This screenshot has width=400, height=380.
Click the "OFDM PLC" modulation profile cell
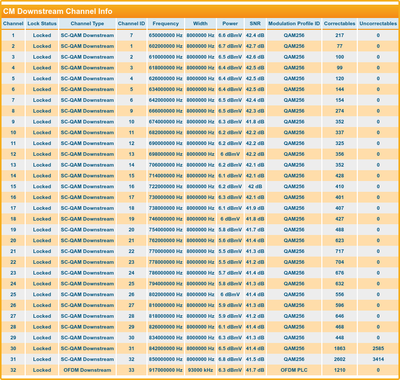click(x=294, y=370)
